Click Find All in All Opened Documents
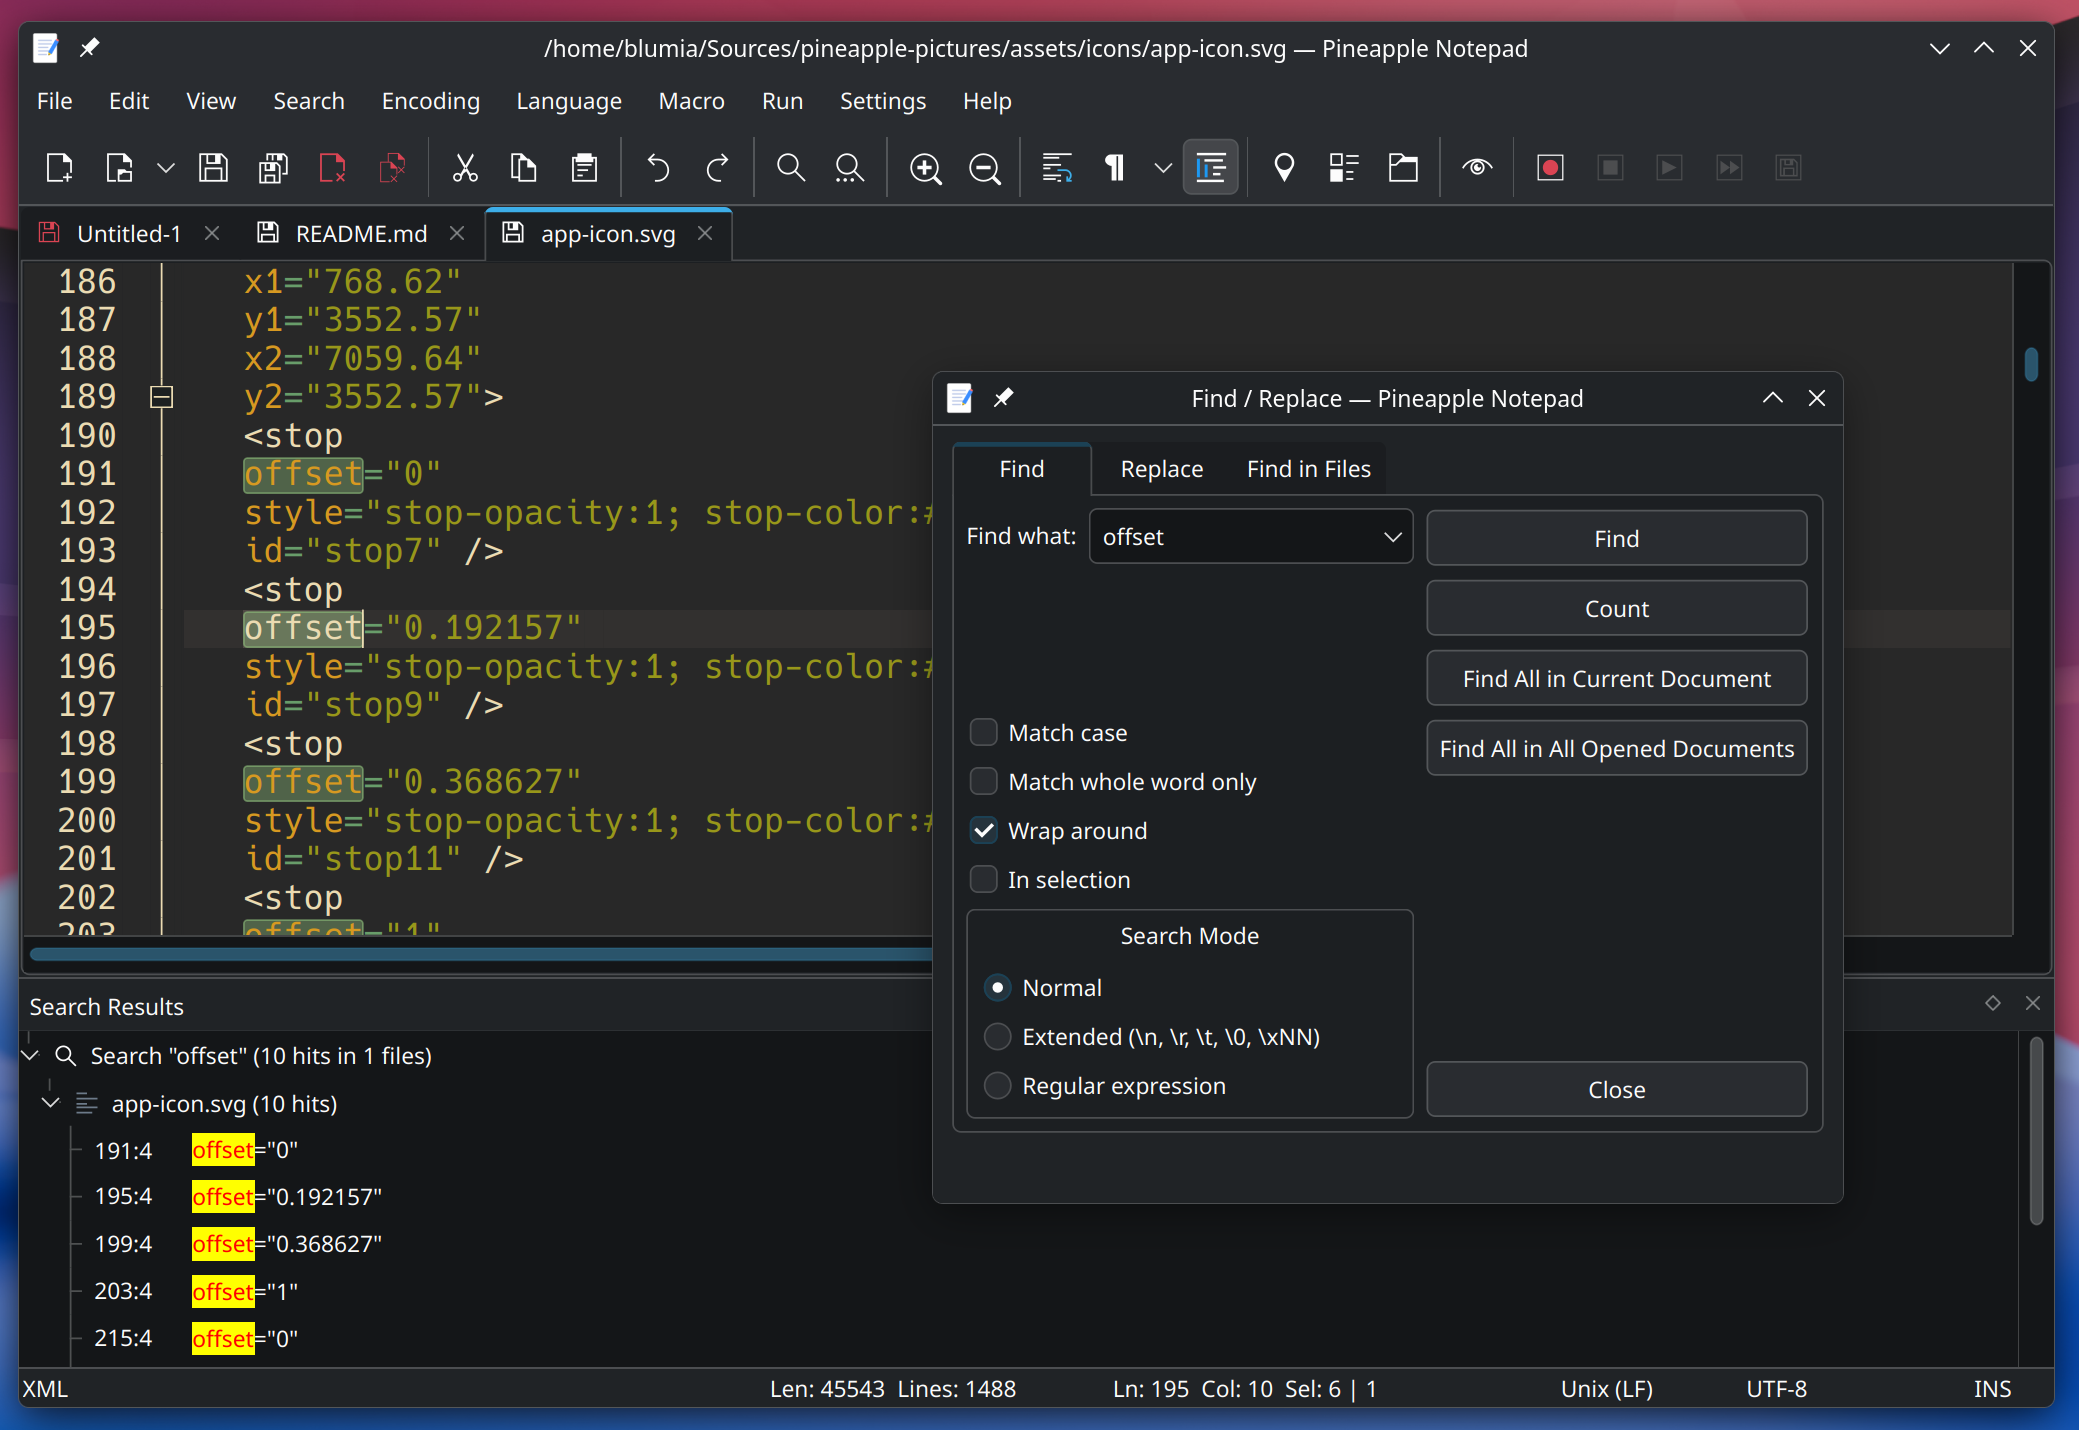This screenshot has width=2079, height=1430. 1616,749
